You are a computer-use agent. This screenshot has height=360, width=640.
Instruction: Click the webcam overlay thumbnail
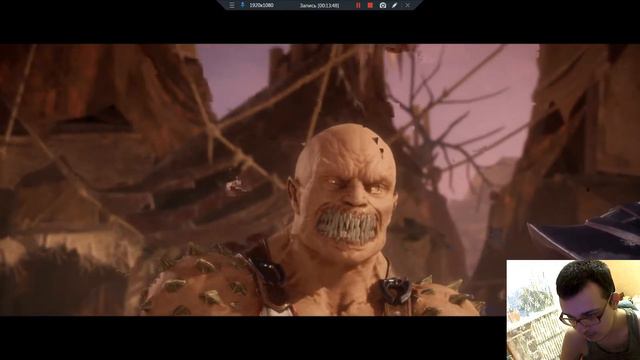click(573, 310)
